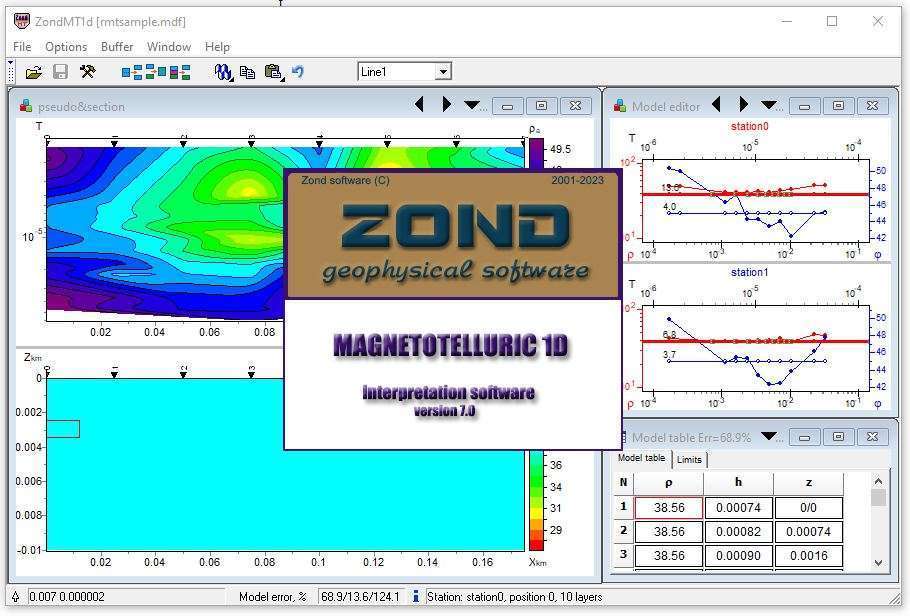The width and height of the screenshot is (910, 616).
Task: Undo with the blue arrow icon
Action: [x=298, y=72]
